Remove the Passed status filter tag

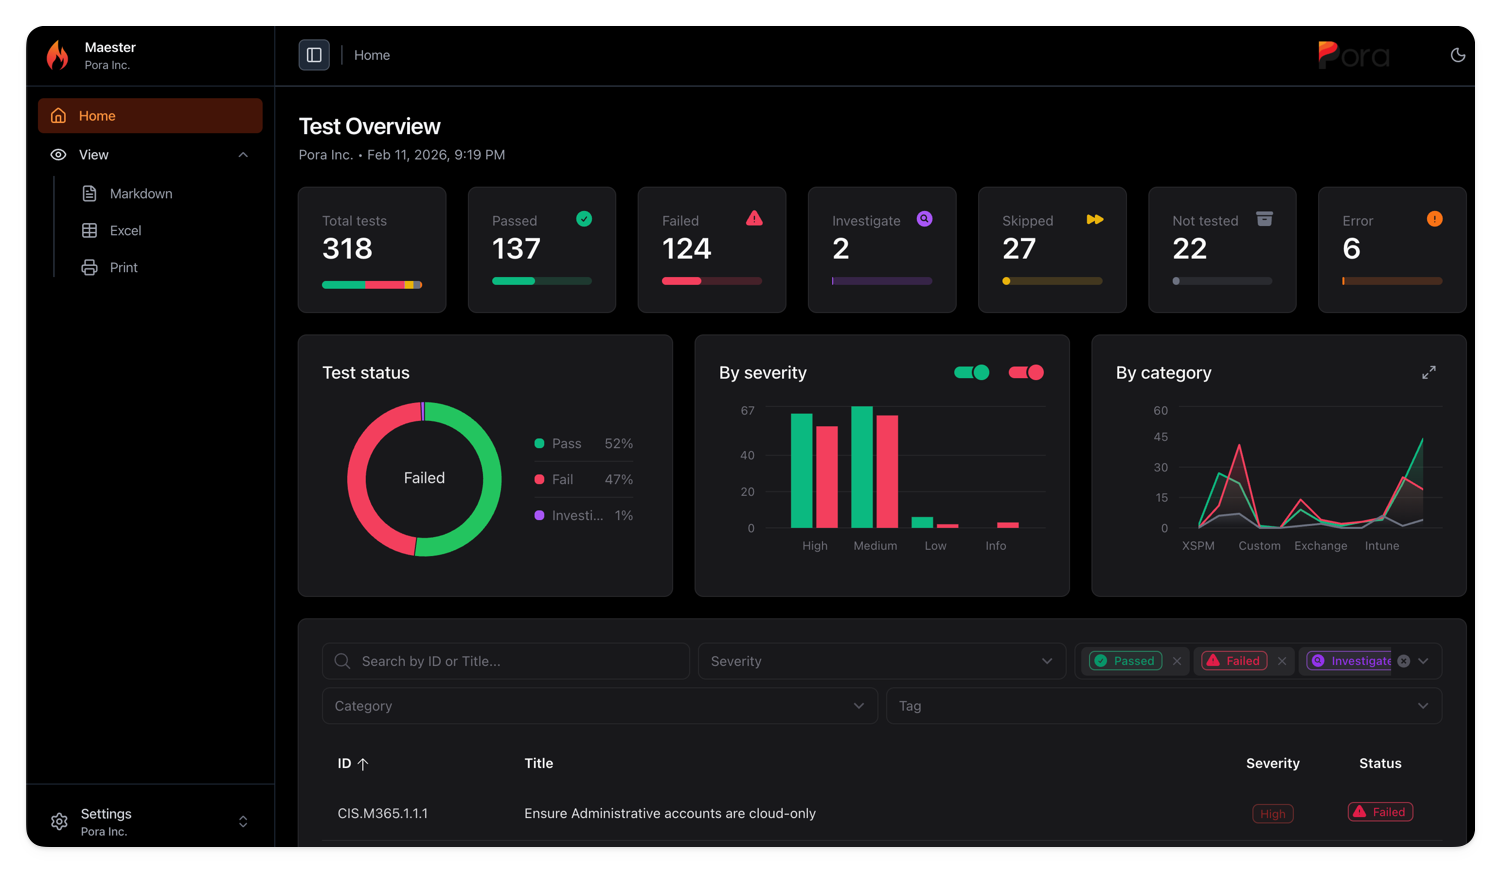[1177, 661]
